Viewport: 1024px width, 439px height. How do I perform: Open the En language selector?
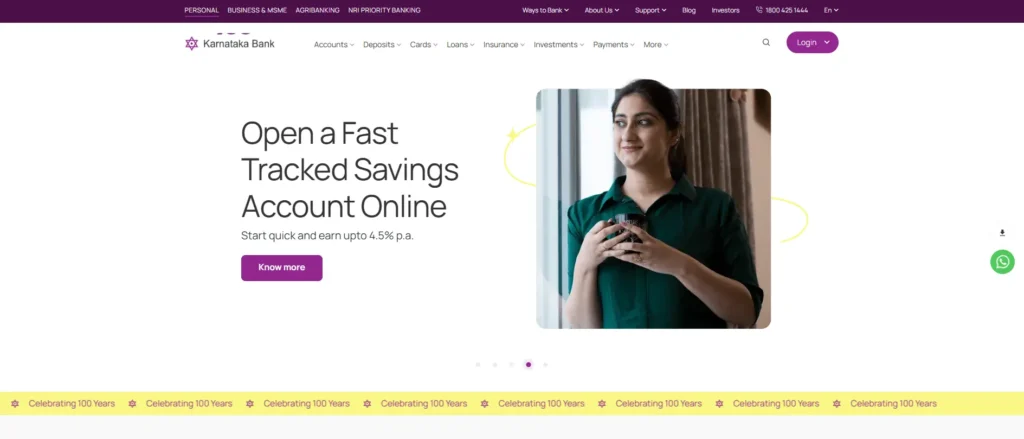pos(831,10)
